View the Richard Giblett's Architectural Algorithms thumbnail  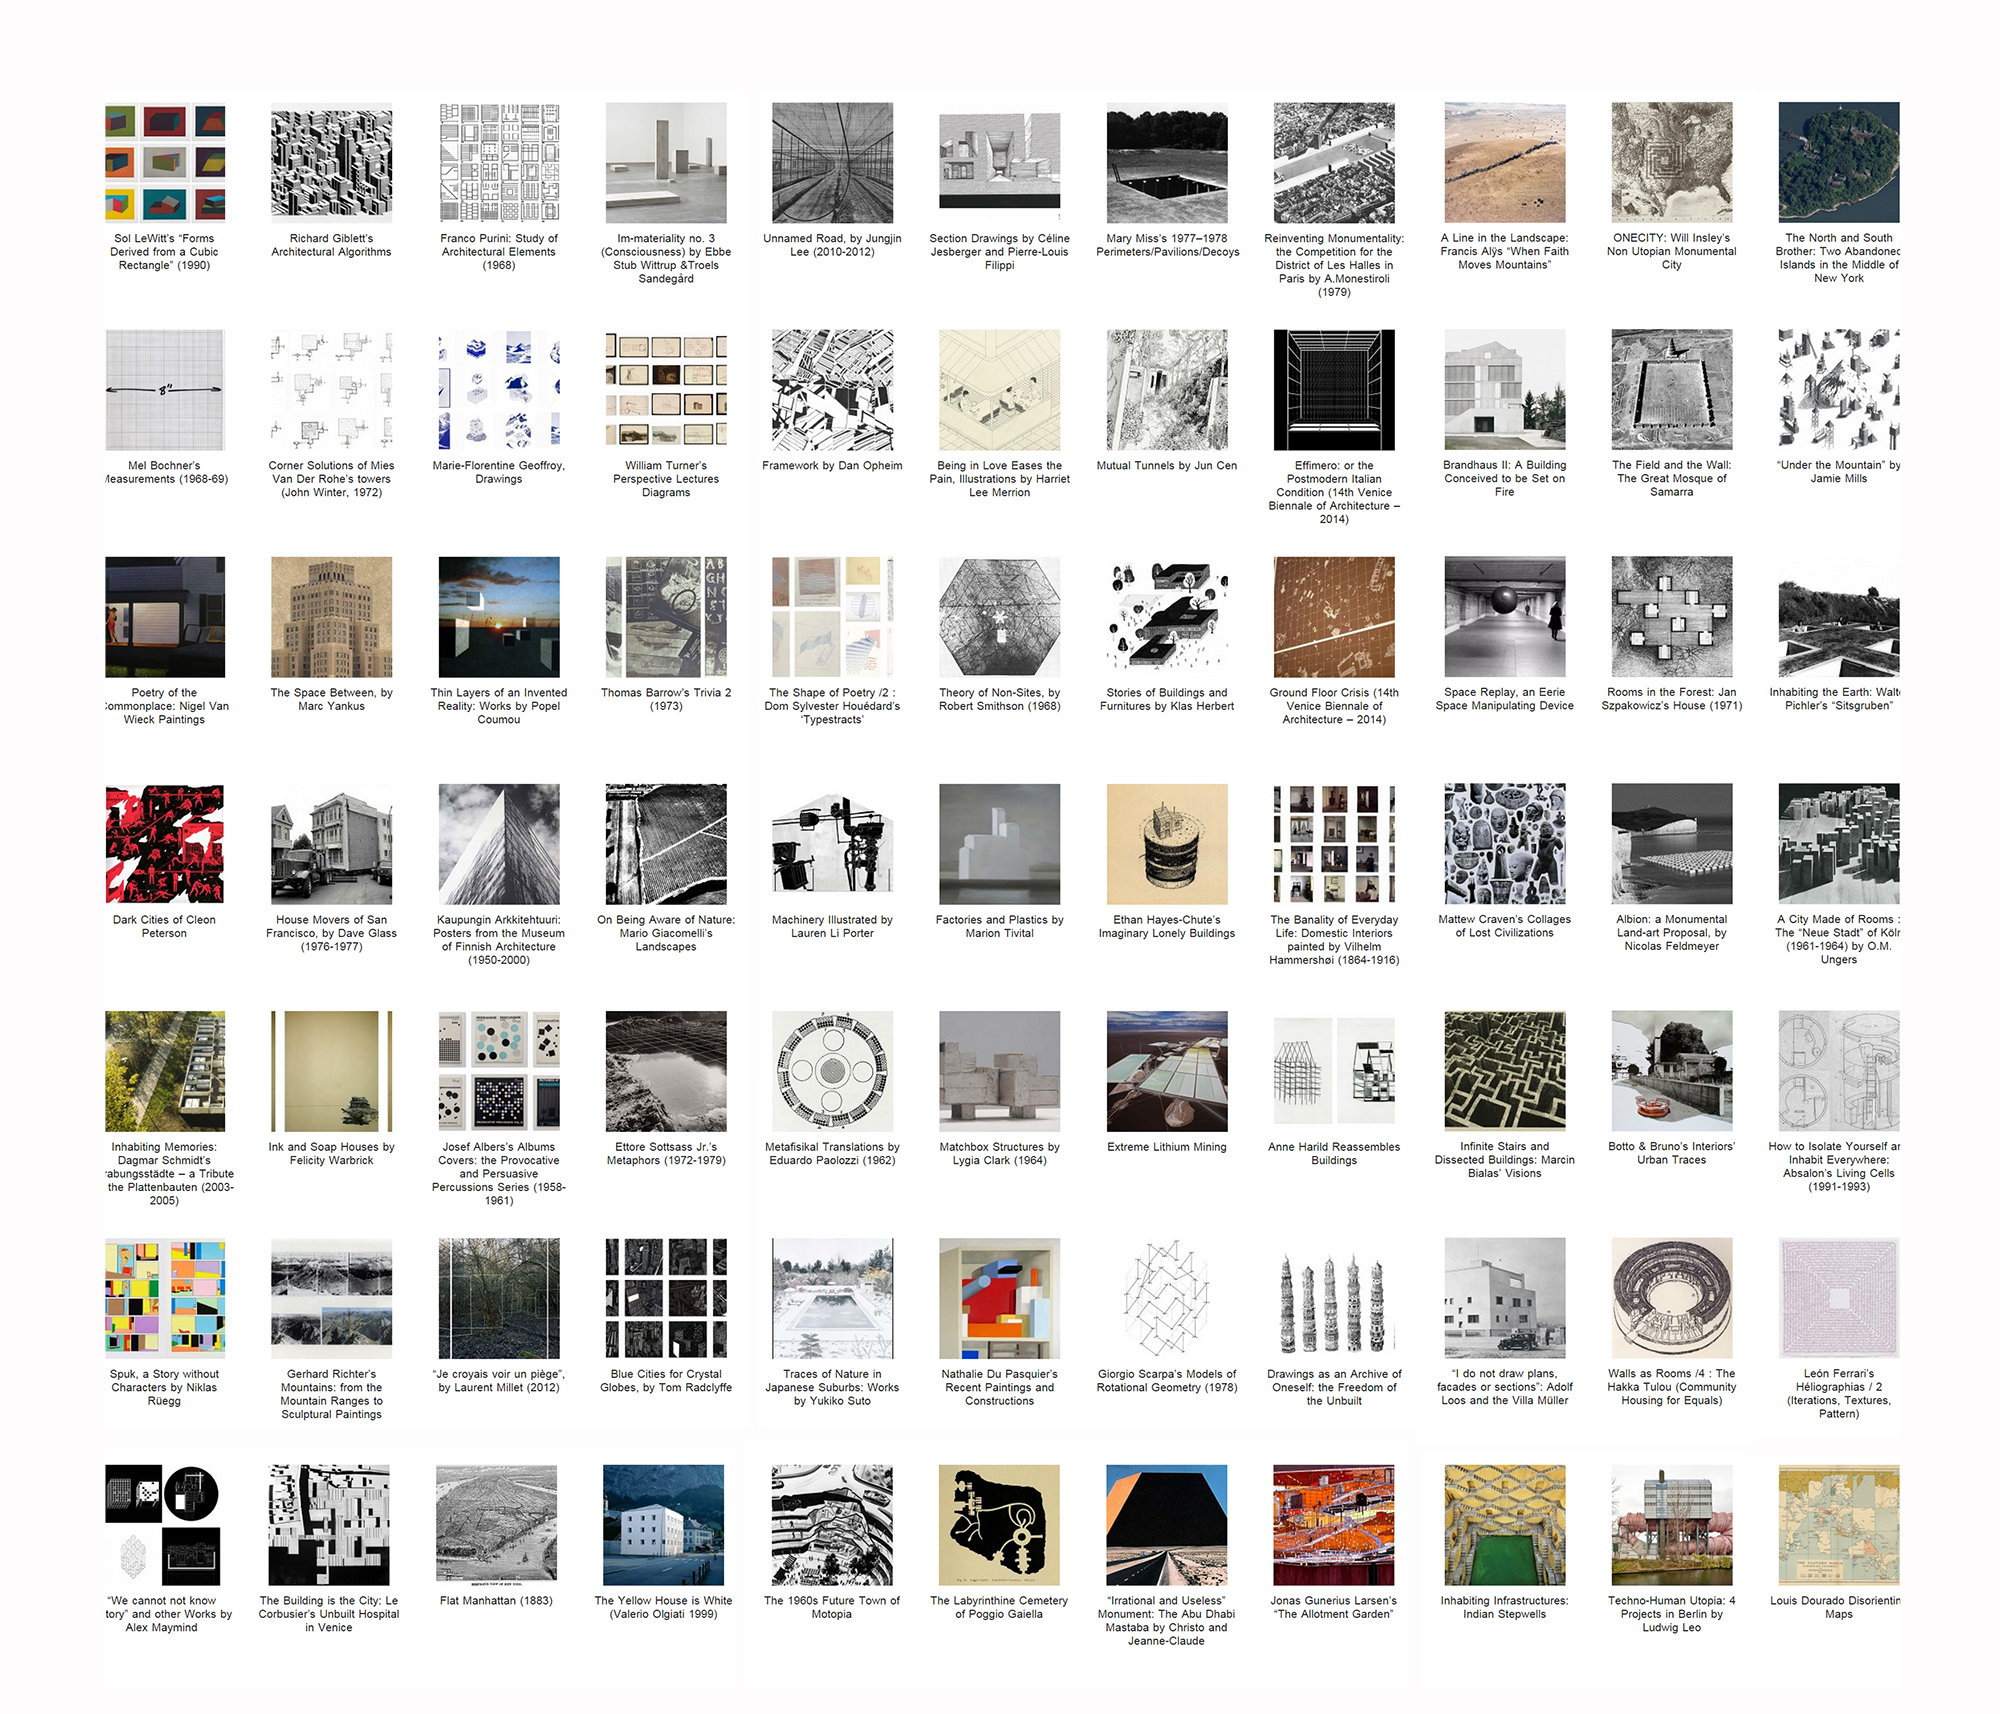tap(332, 163)
